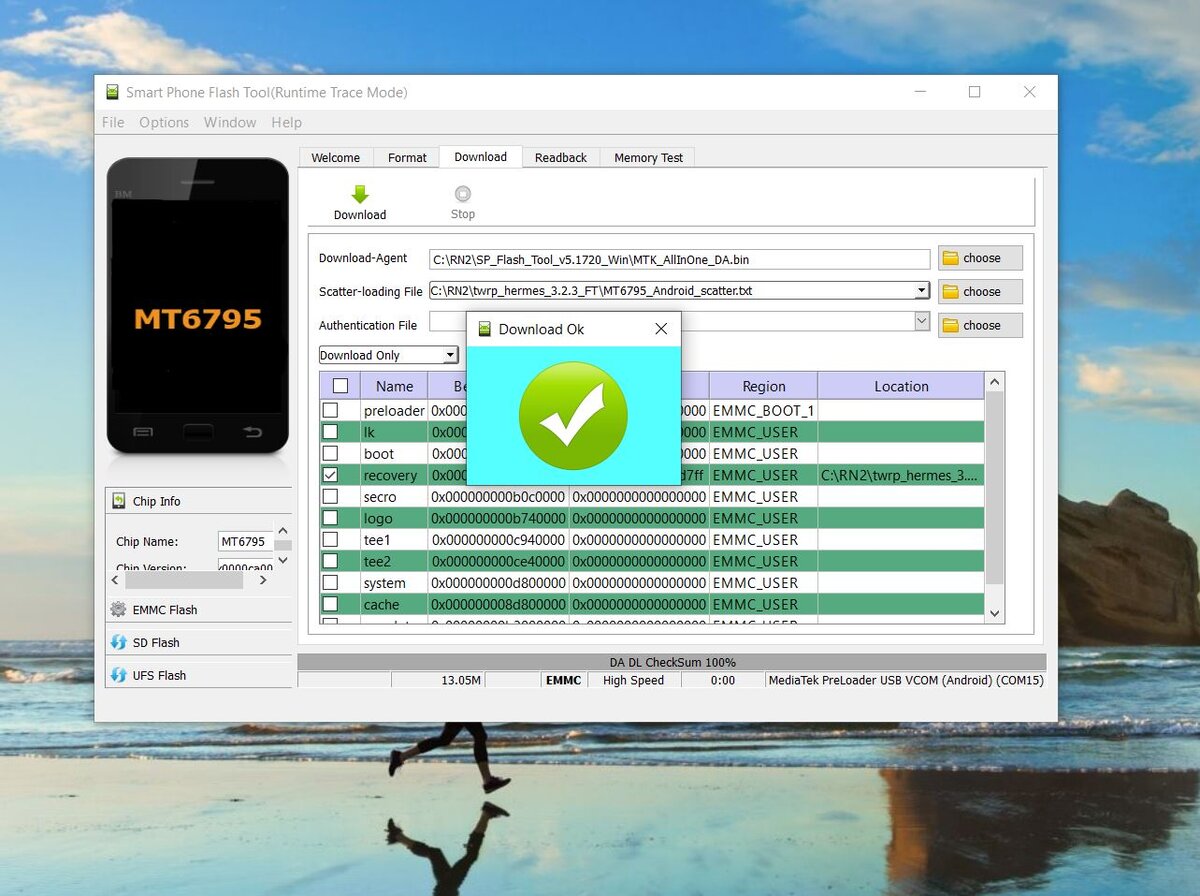
Task: Open the File menu
Action: (x=113, y=122)
